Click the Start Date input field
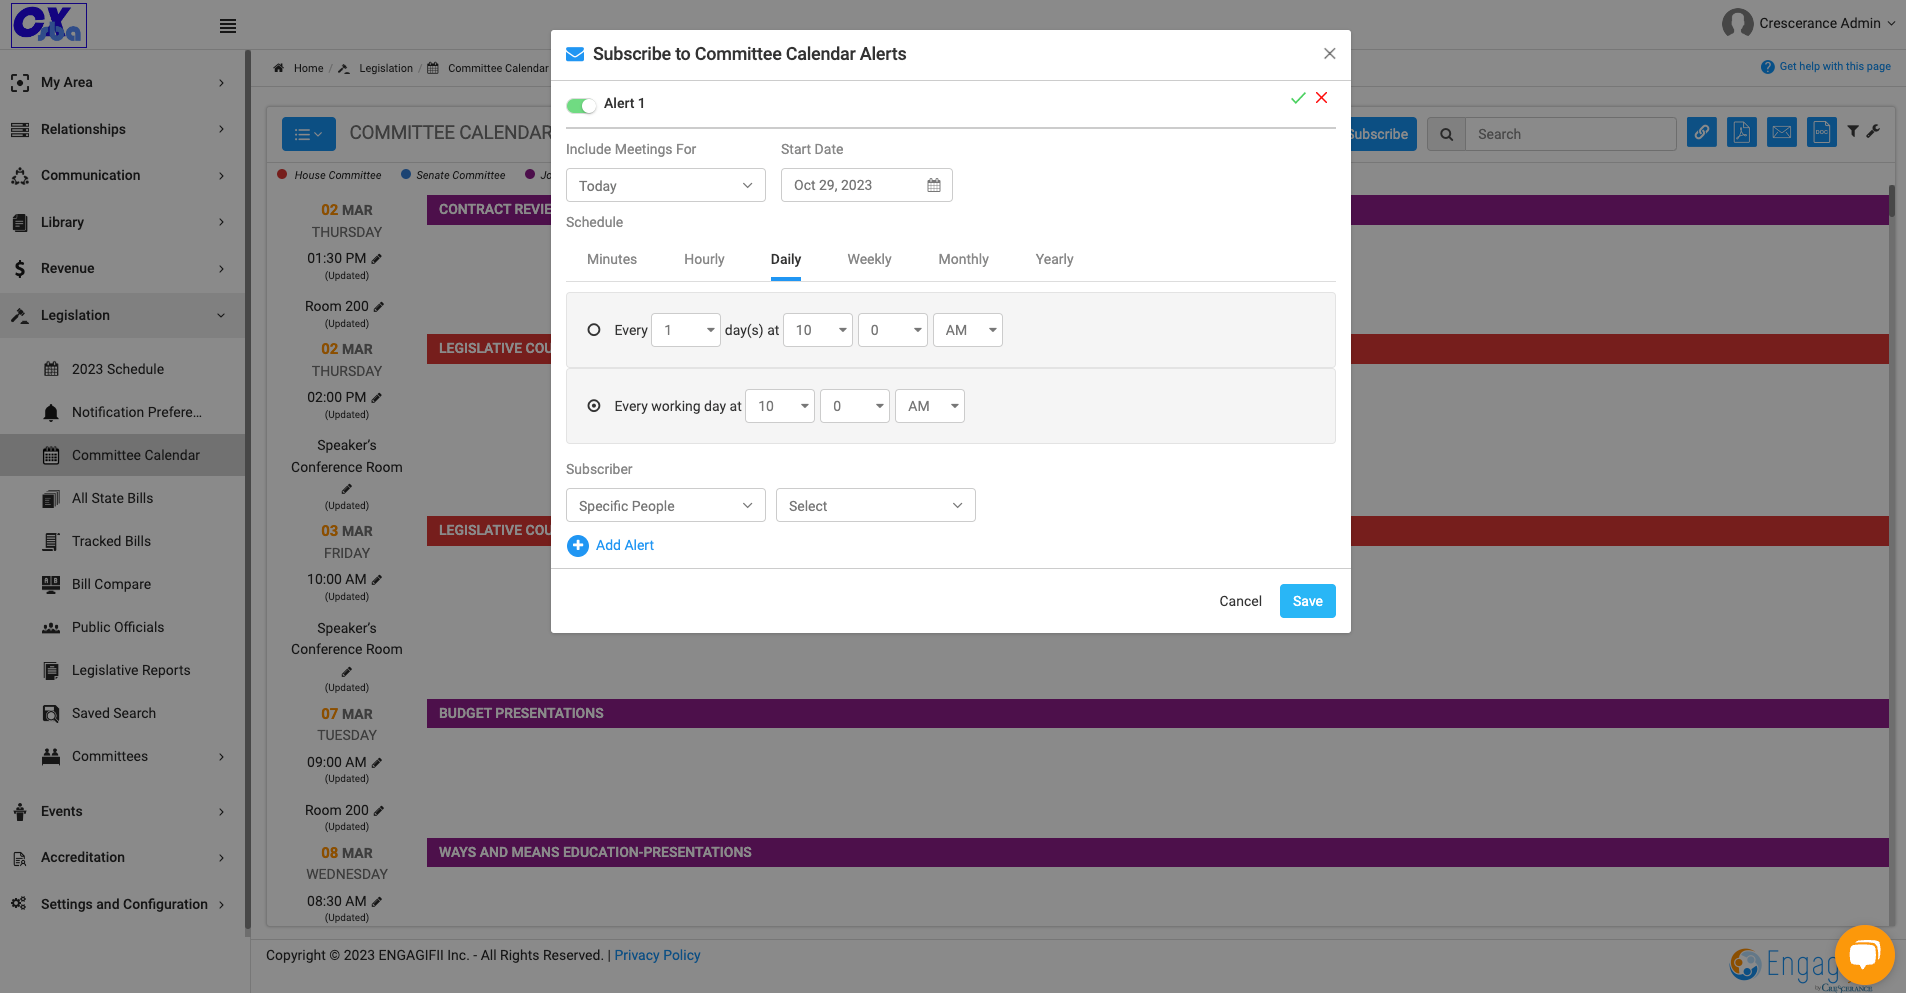 click(867, 185)
